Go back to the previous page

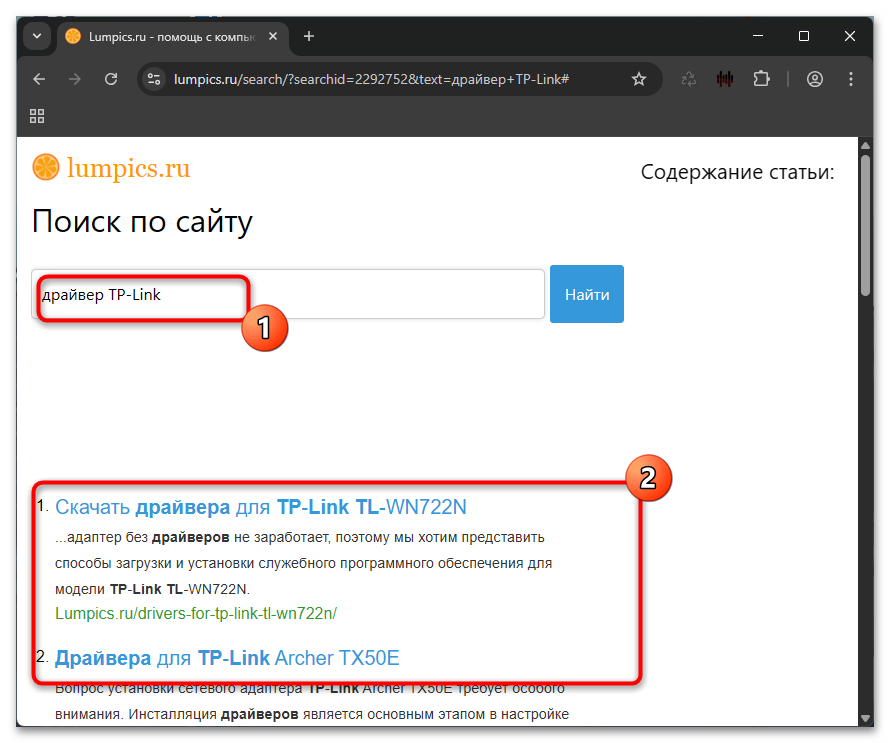tap(39, 79)
